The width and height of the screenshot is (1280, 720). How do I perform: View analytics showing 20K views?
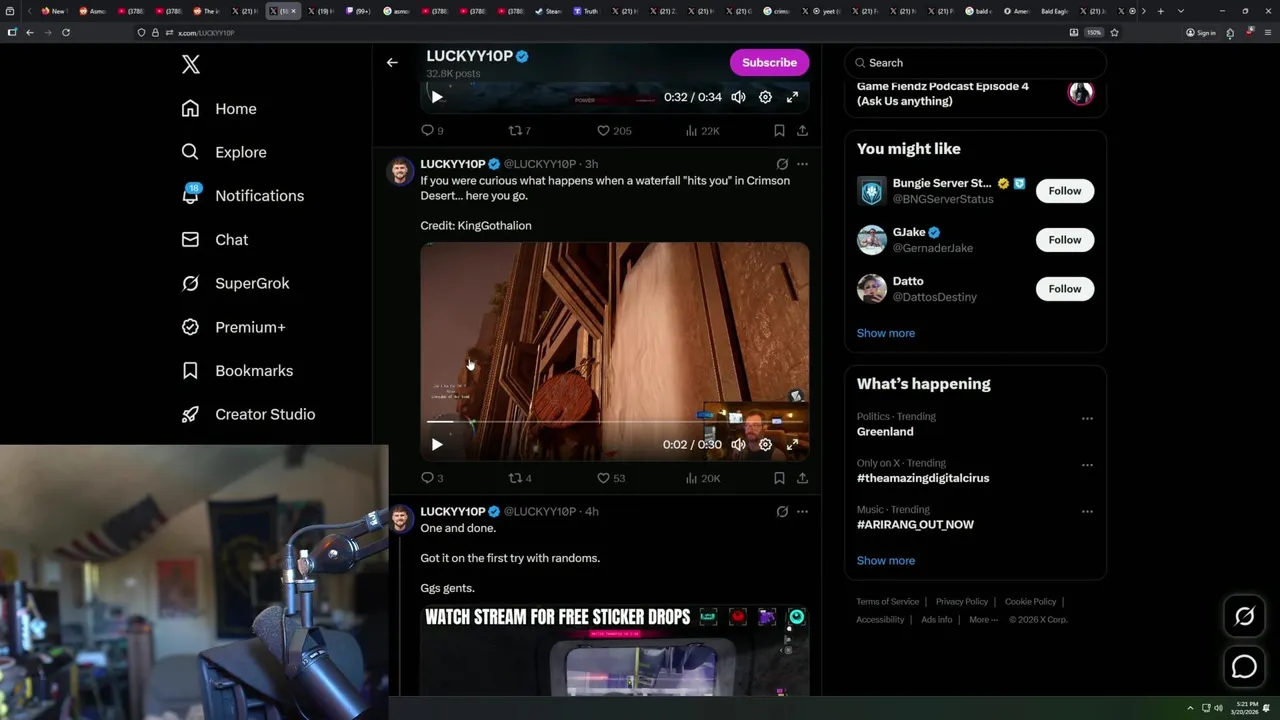pyautogui.click(x=702, y=479)
